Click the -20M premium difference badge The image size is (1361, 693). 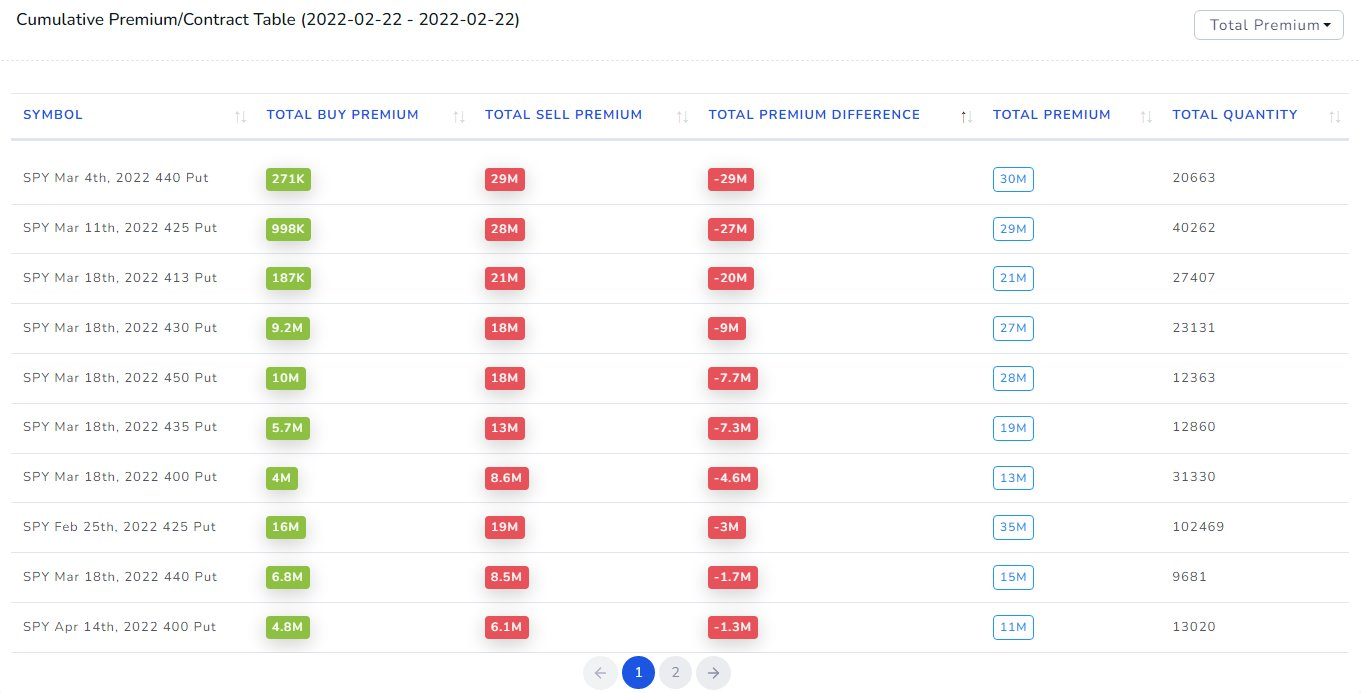pyautogui.click(x=731, y=279)
